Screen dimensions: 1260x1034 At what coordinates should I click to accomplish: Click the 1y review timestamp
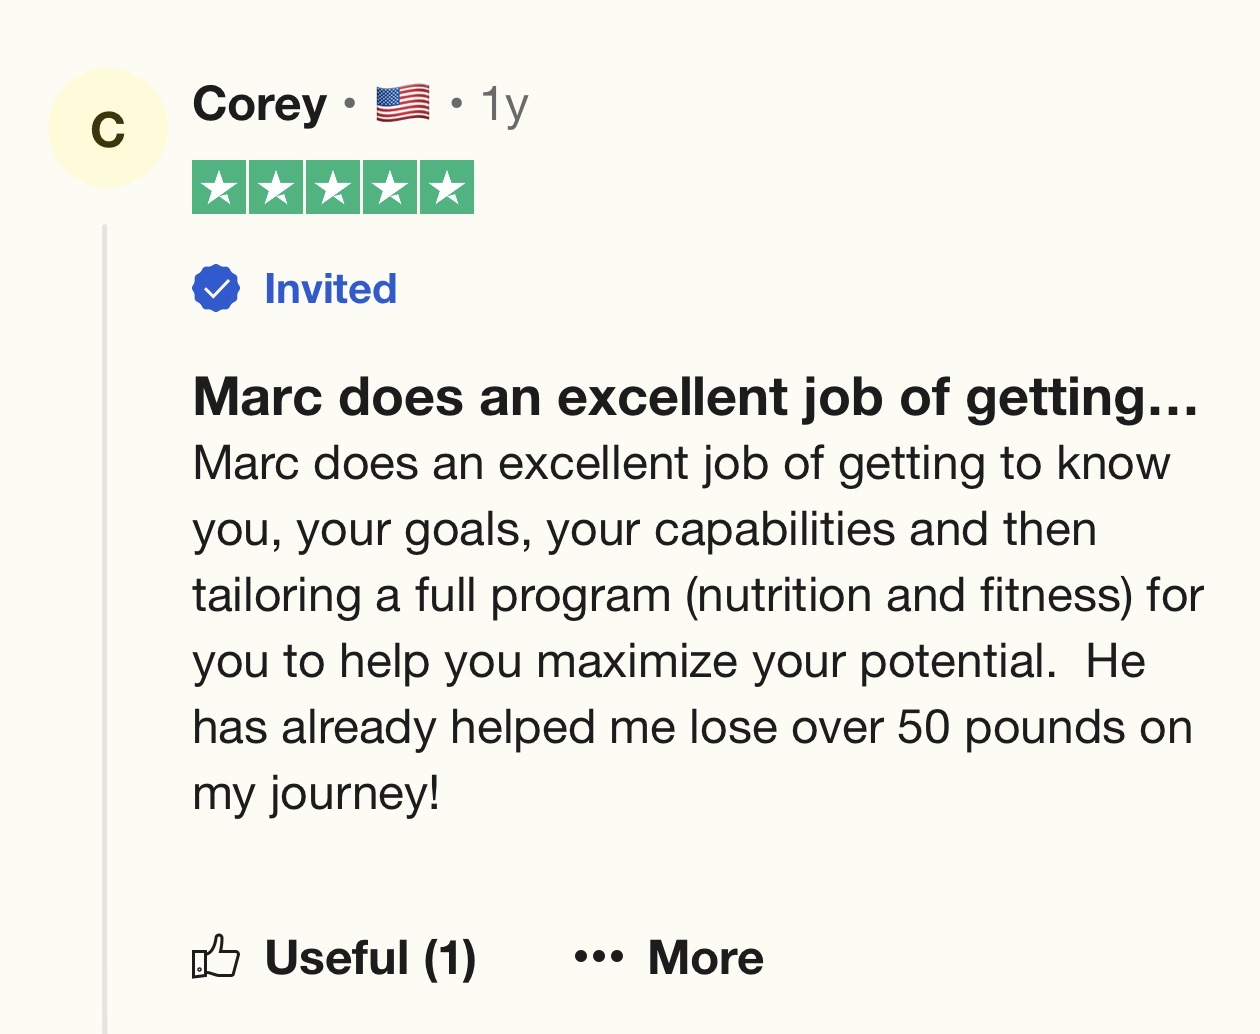pyautogui.click(x=504, y=104)
